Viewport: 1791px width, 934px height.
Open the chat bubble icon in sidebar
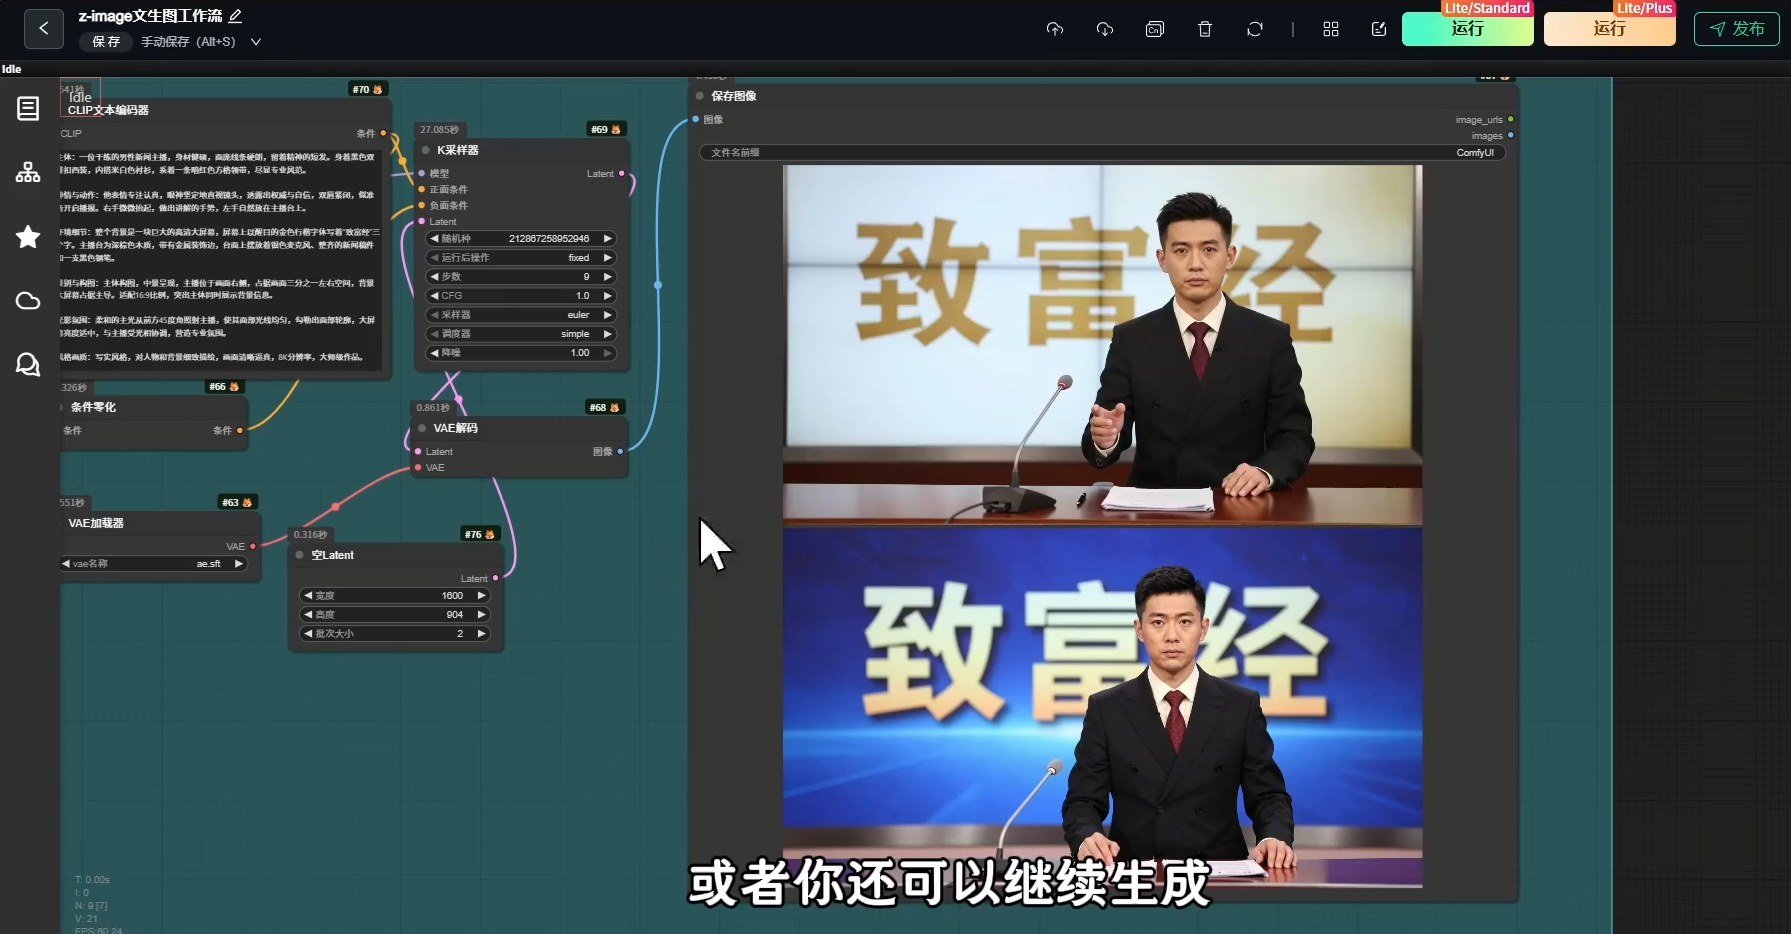(28, 365)
